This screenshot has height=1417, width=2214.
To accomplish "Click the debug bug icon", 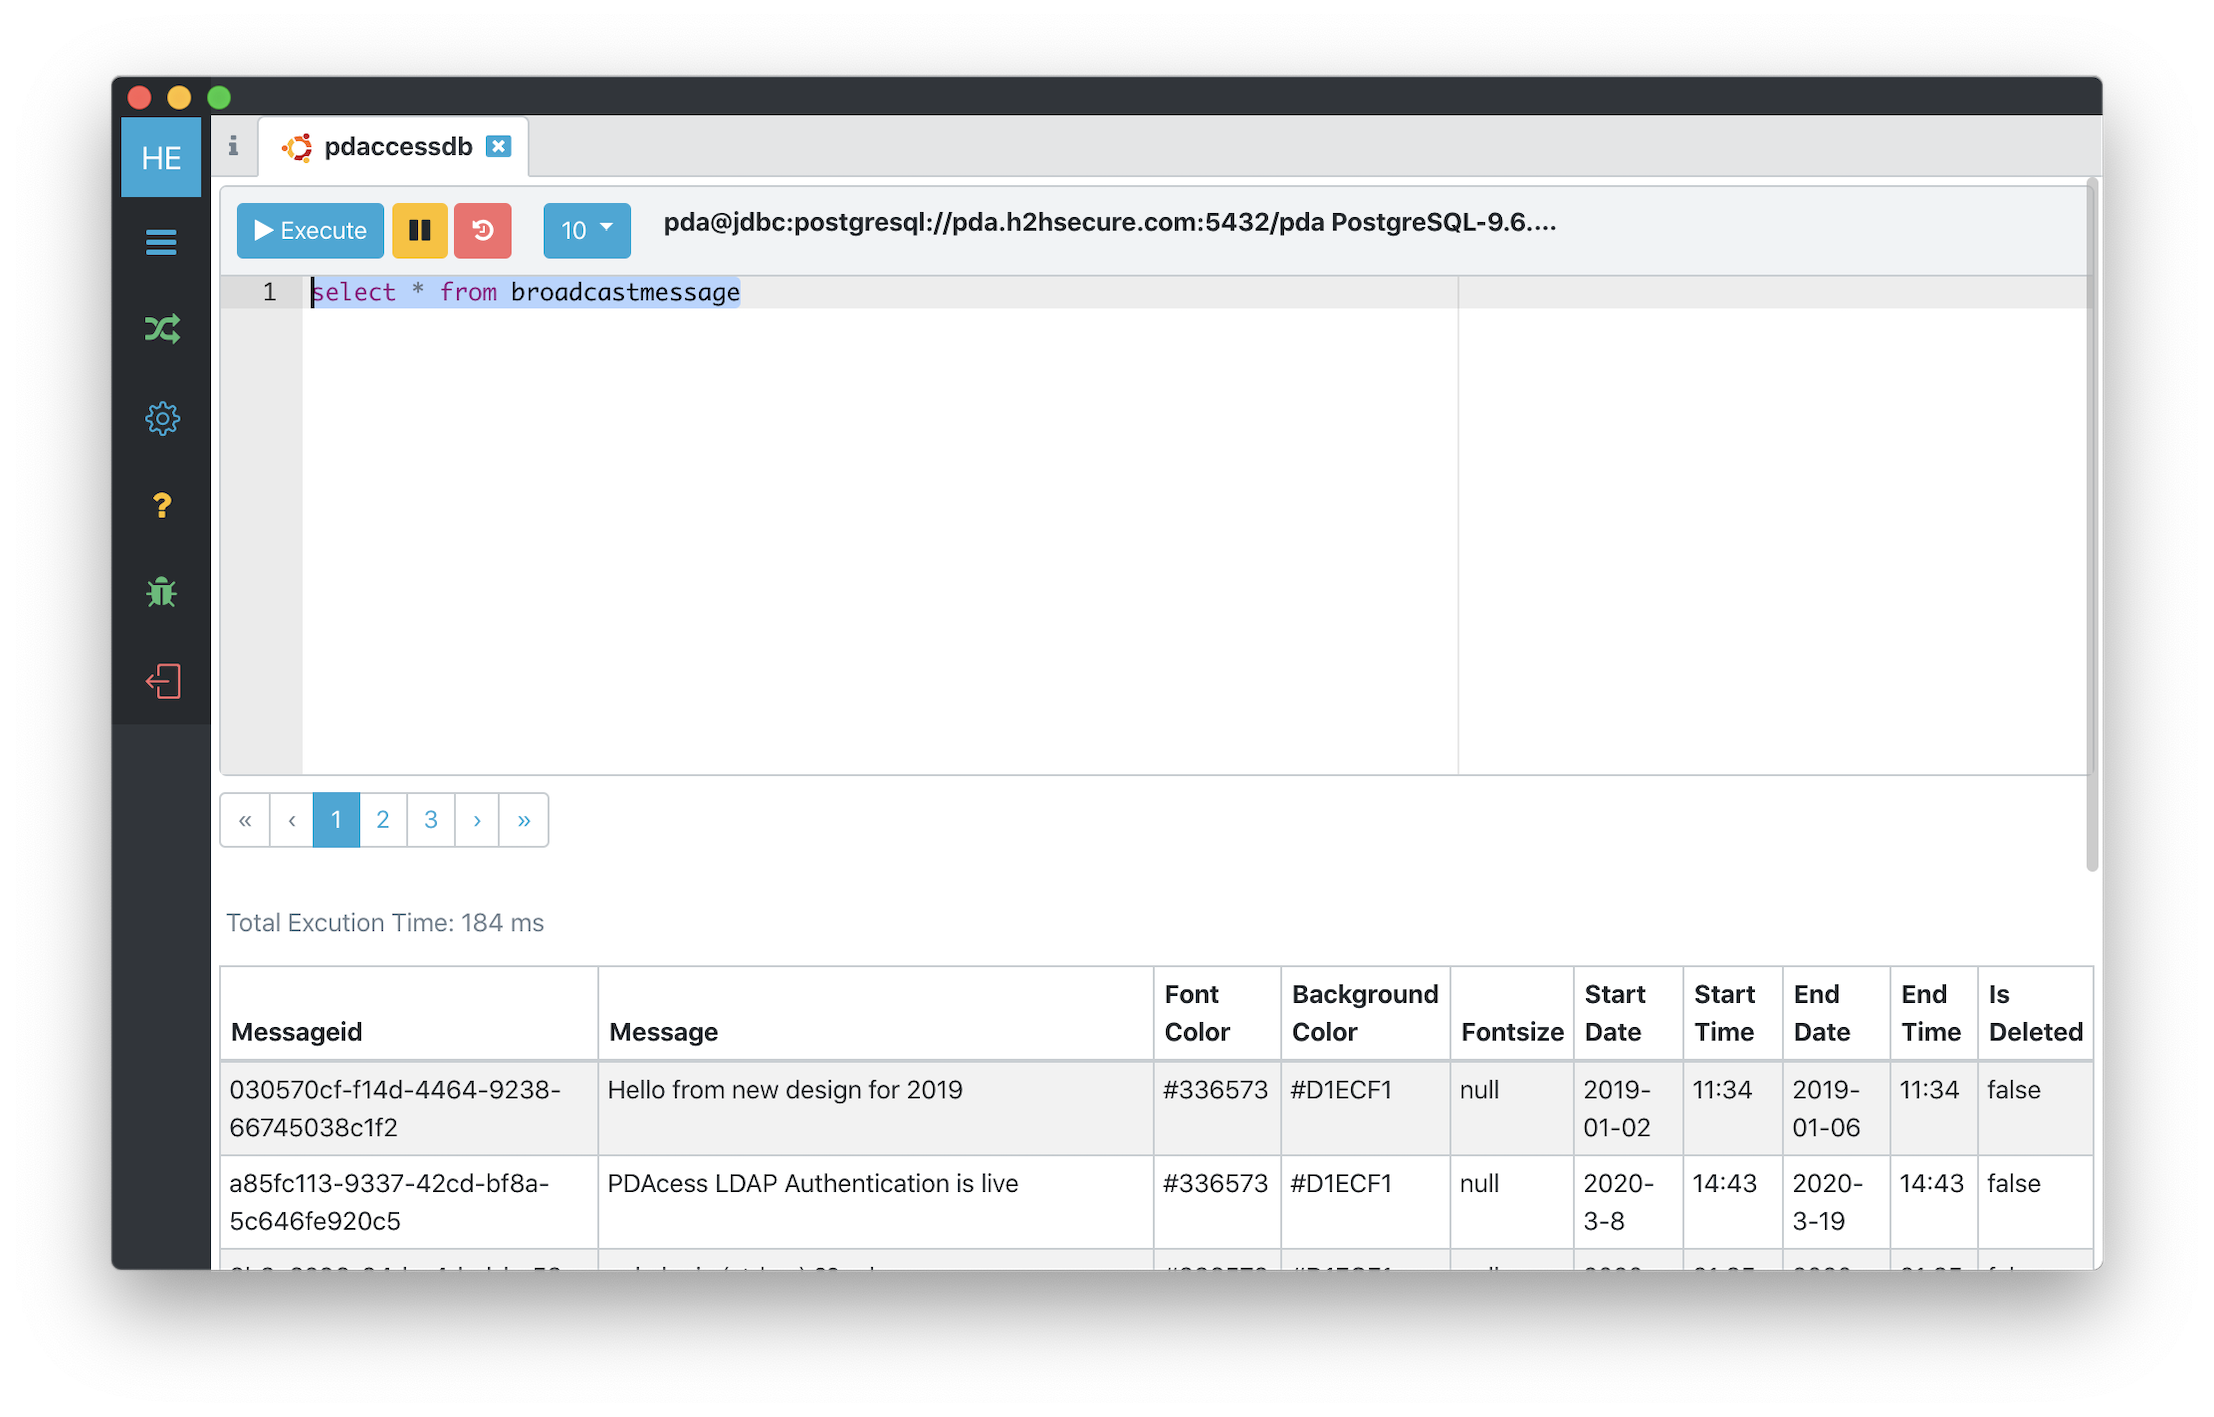I will pyautogui.click(x=161, y=592).
